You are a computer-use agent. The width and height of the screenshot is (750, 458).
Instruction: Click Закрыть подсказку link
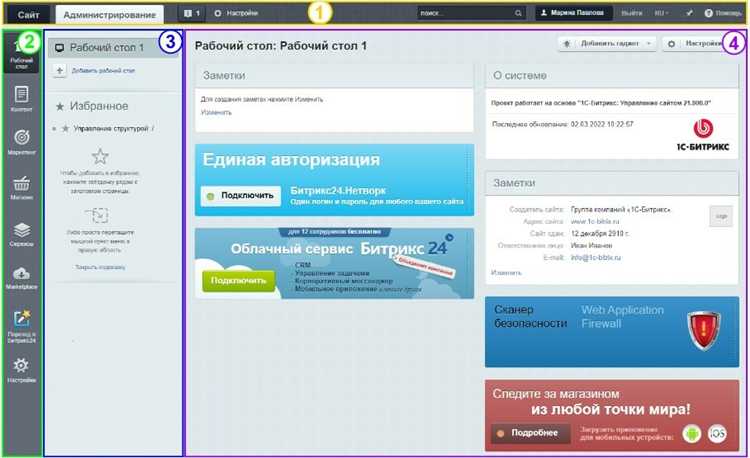[x=100, y=267]
